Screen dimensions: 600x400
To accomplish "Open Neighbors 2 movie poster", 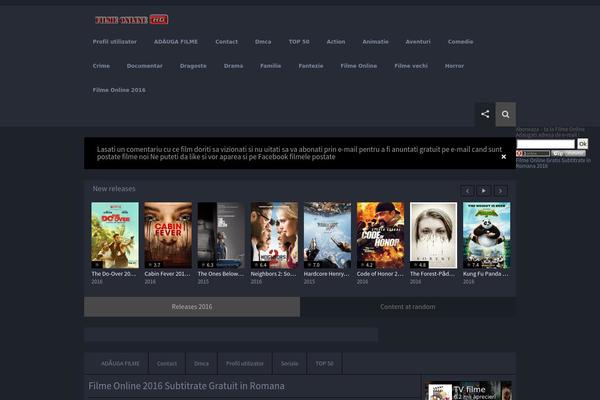I will 274,235.
